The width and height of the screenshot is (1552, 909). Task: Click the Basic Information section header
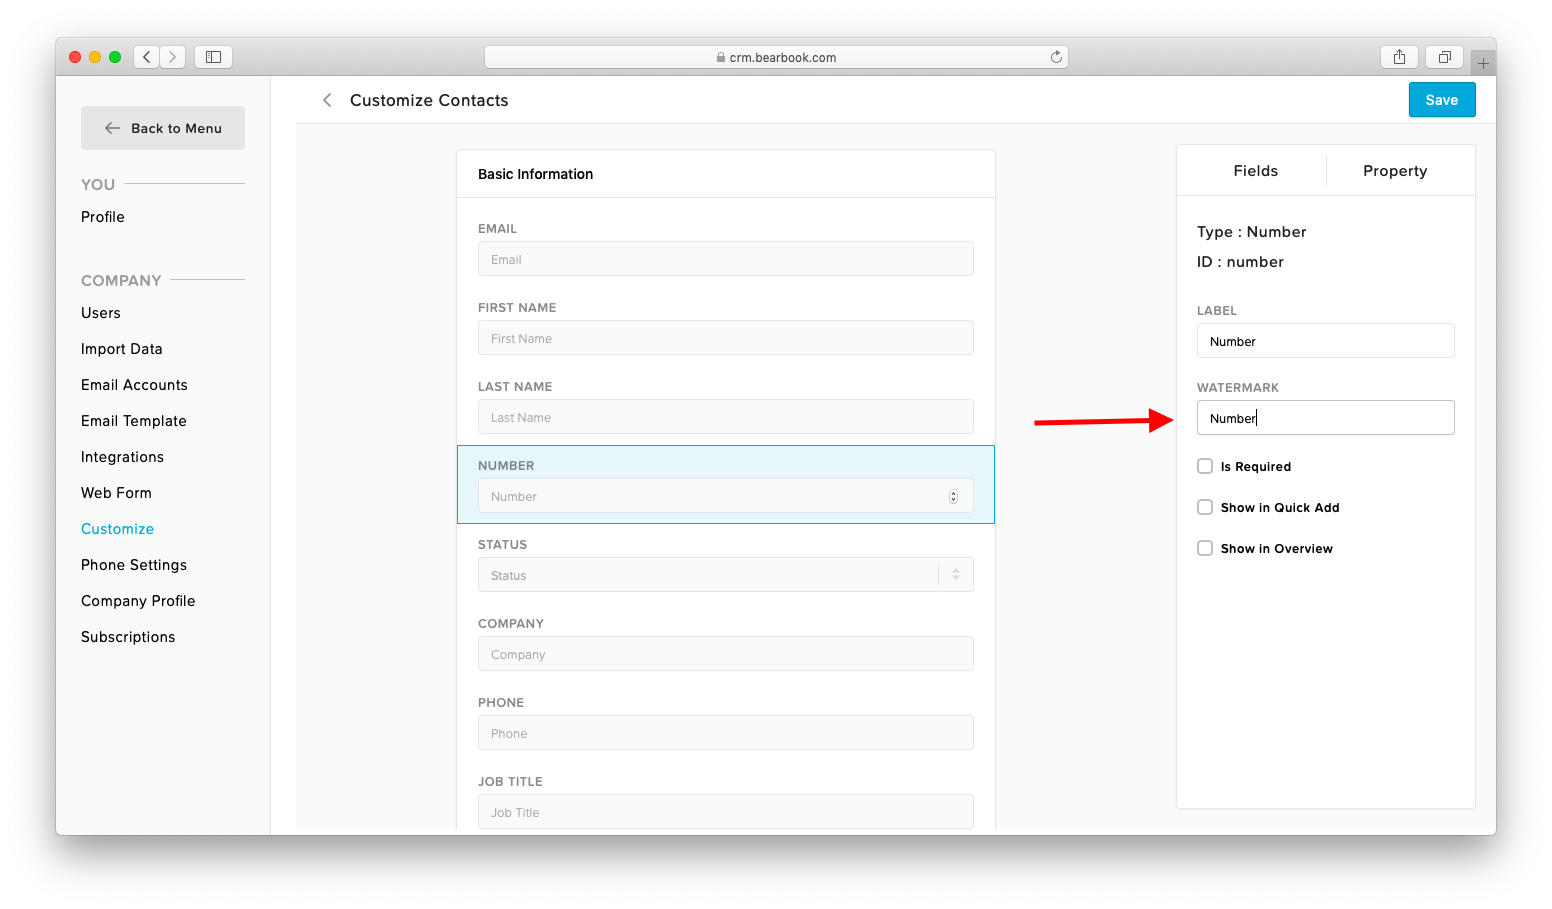(535, 174)
